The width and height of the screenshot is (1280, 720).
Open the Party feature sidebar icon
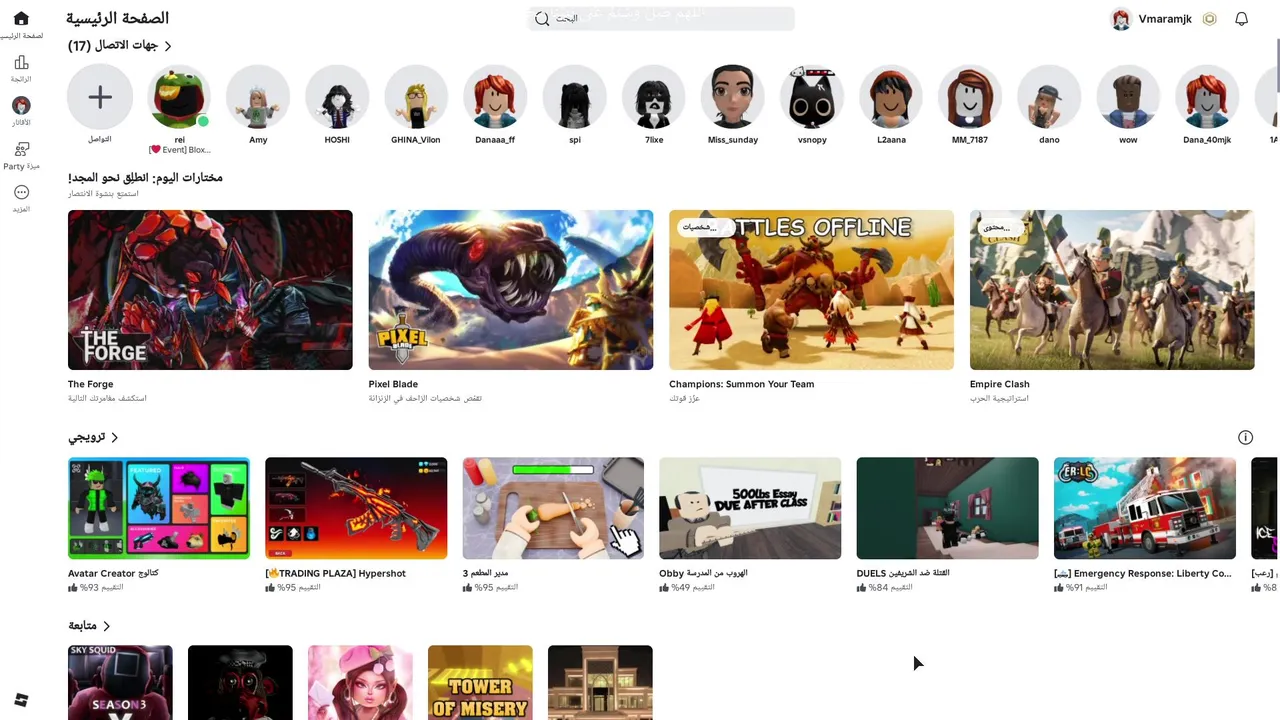pos(21,149)
